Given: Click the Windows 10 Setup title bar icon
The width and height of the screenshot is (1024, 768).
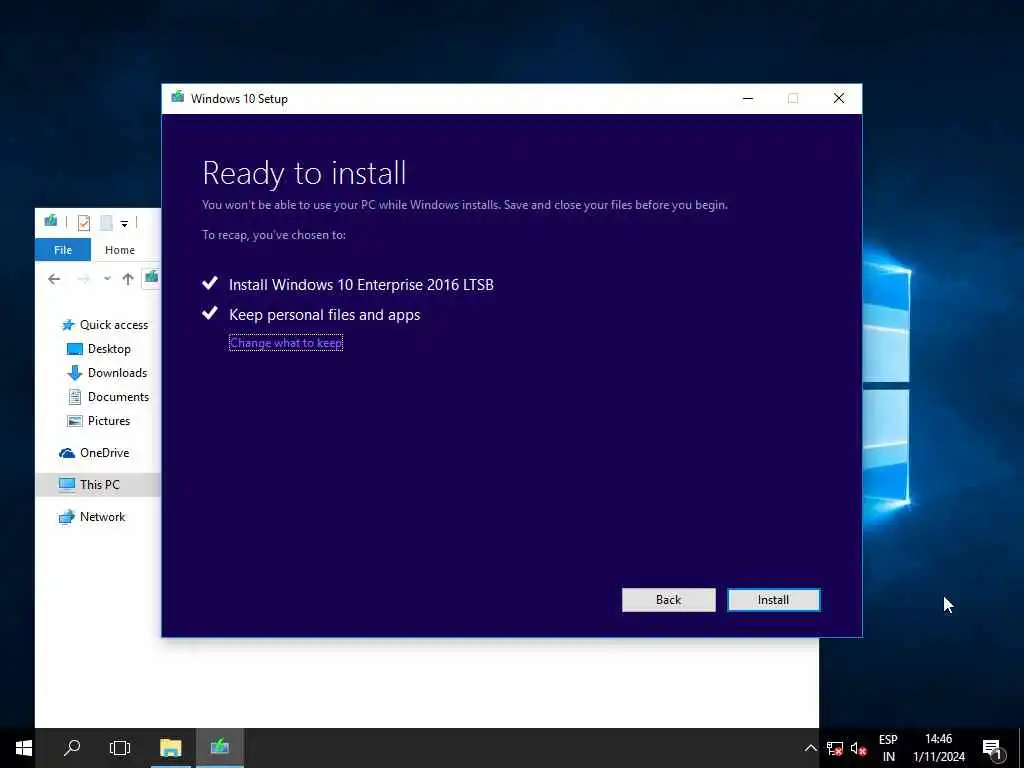Looking at the screenshot, I should click(177, 98).
